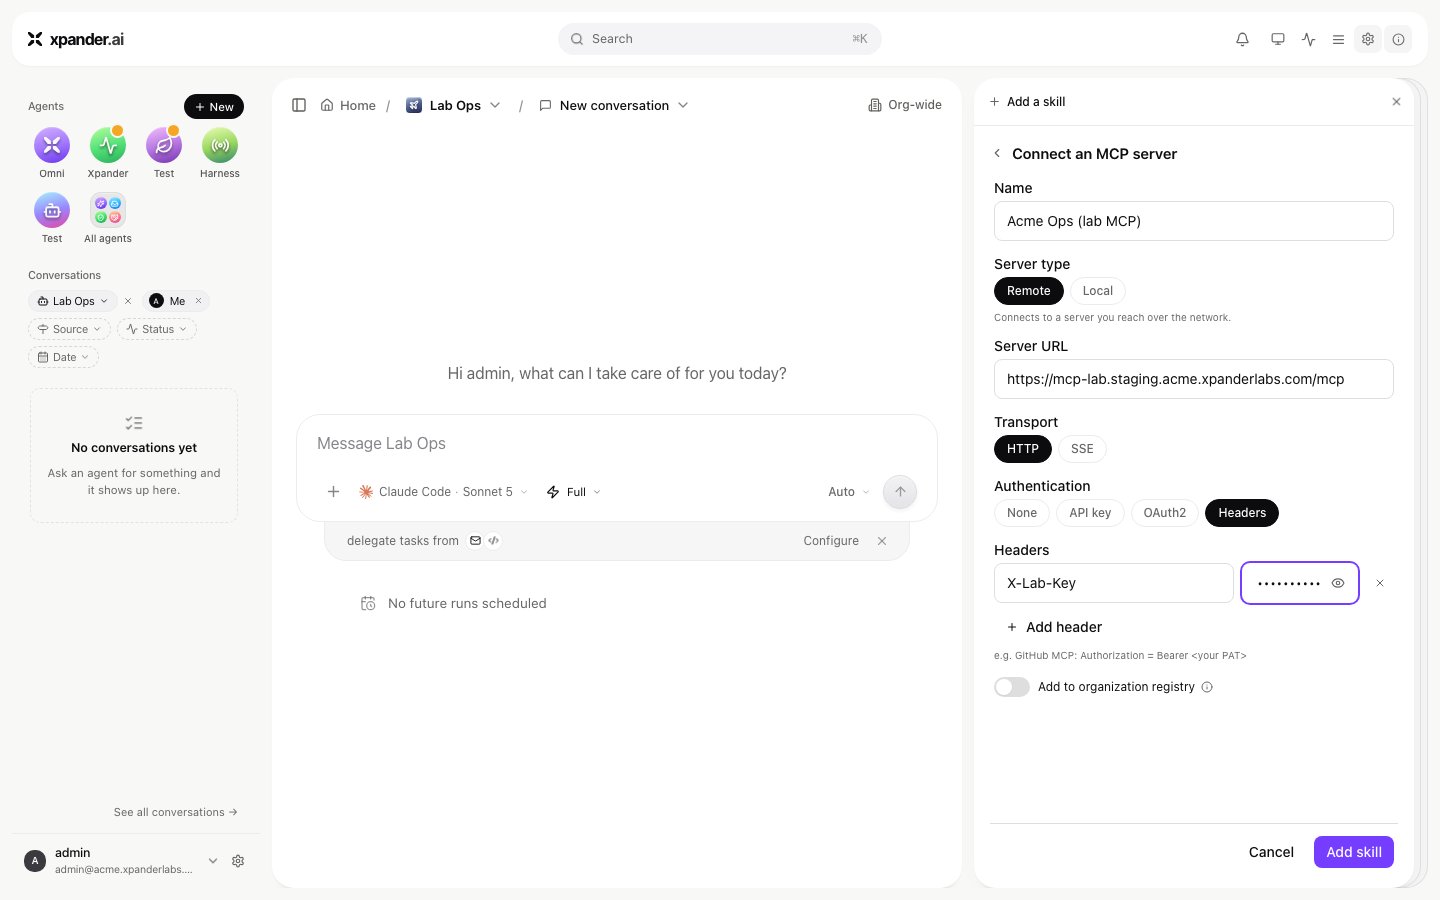Dismiss the delegate tasks banner

(882, 541)
